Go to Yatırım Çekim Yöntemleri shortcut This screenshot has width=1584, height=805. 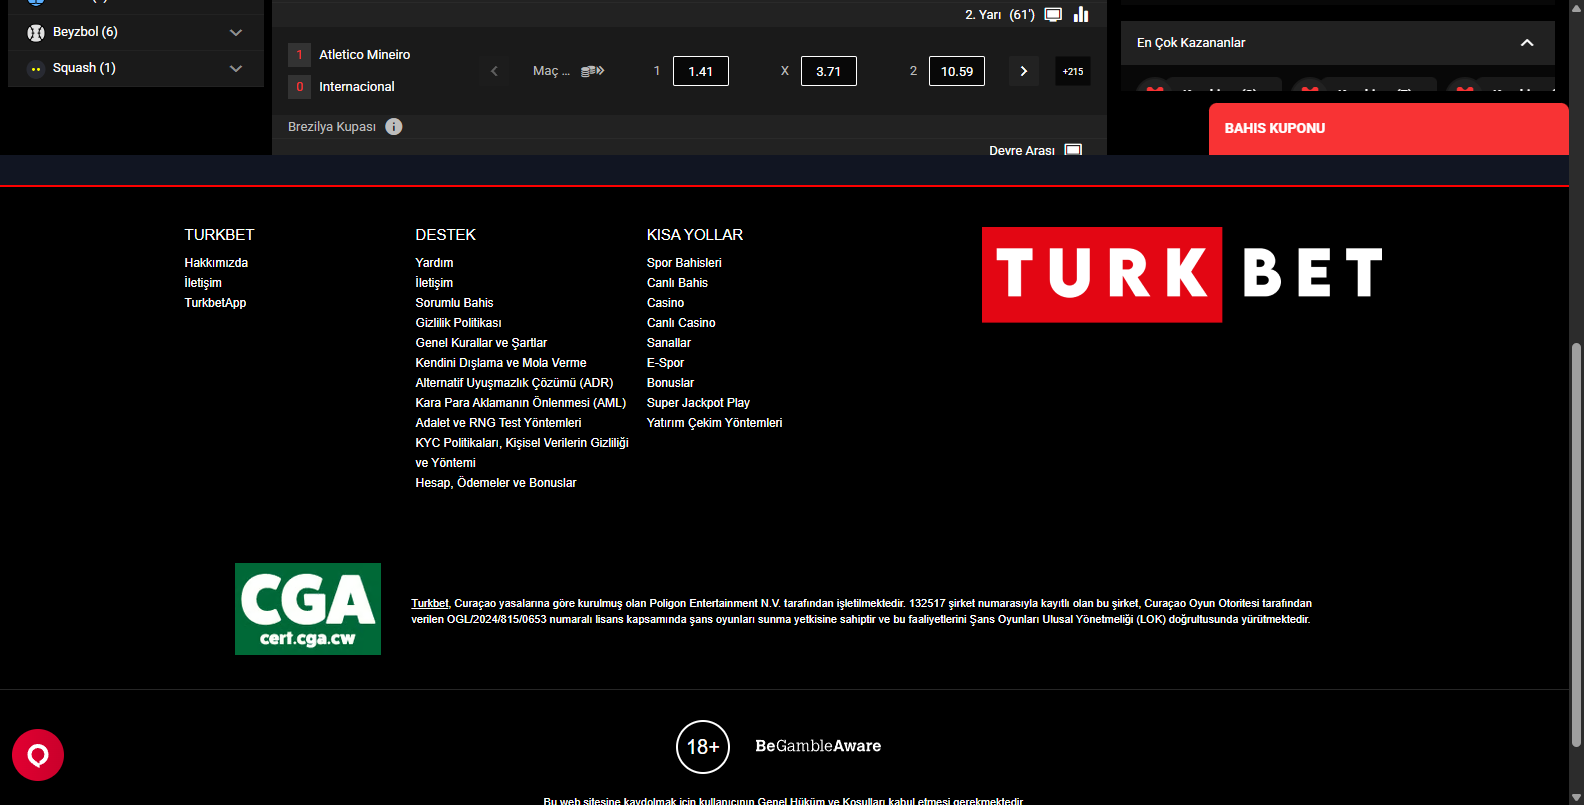[x=714, y=423]
